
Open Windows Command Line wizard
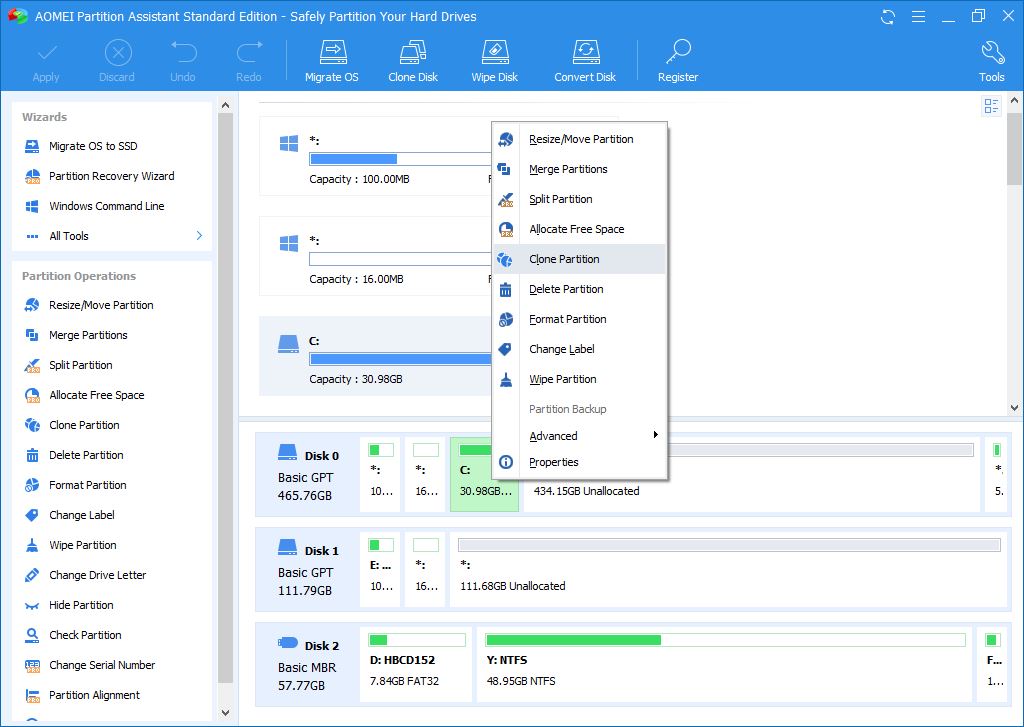(x=106, y=206)
